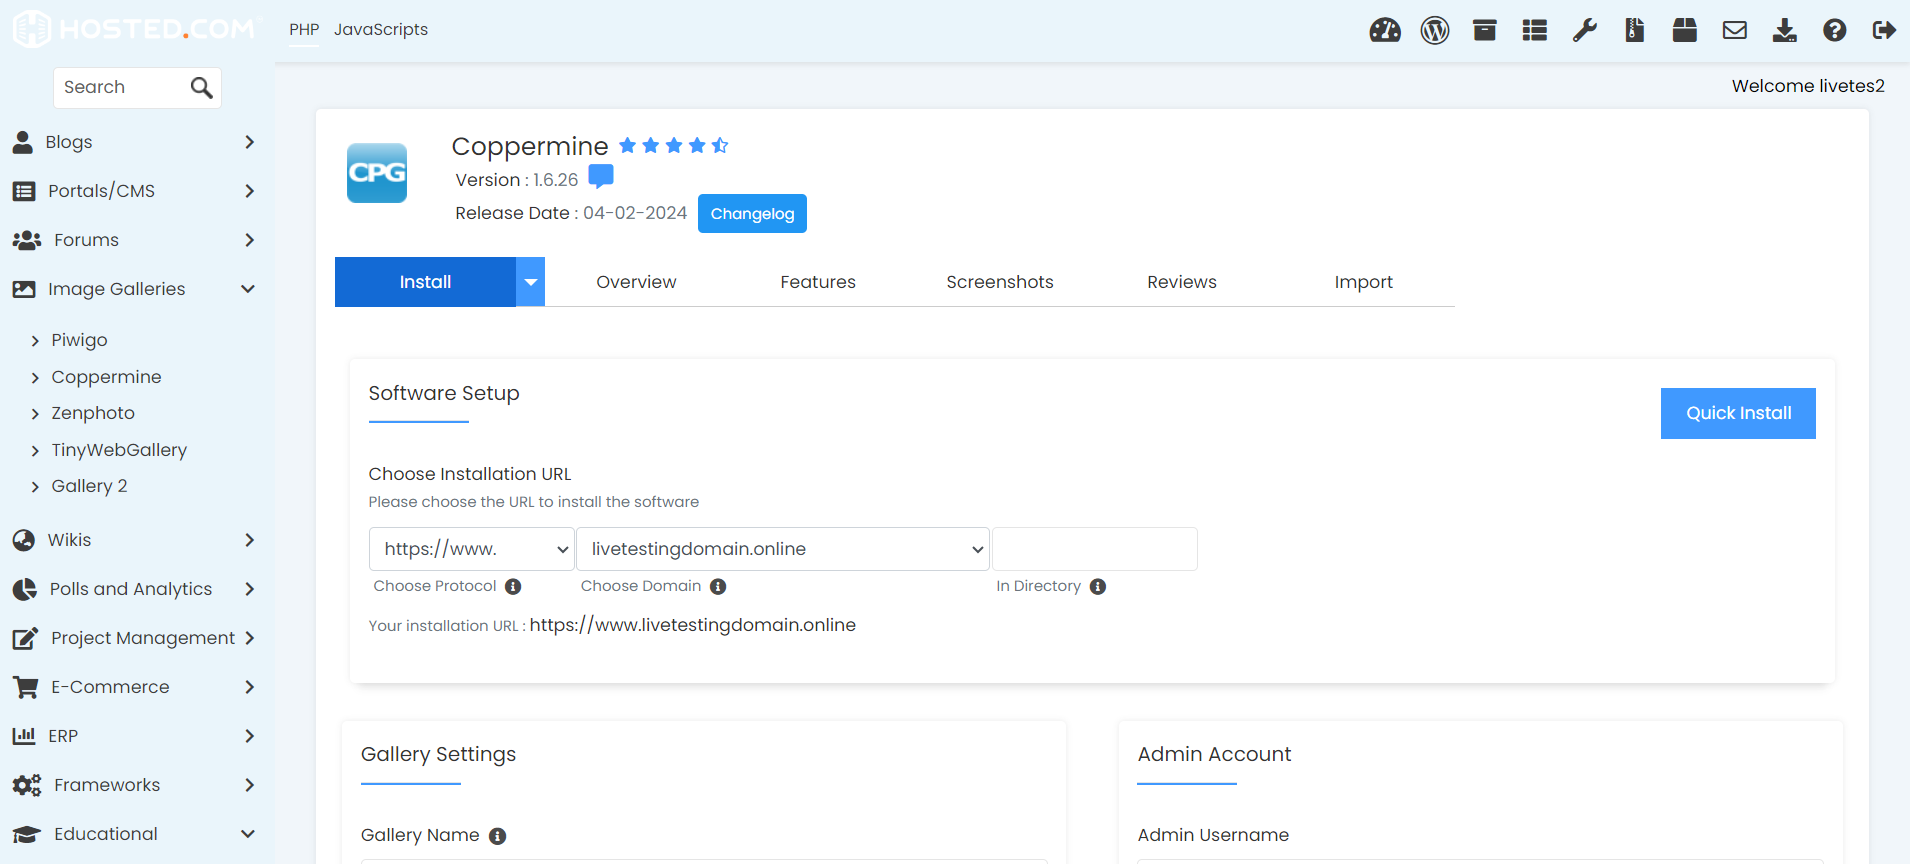Expand the Frameworks category
The width and height of the screenshot is (1910, 864).
click(x=249, y=785)
